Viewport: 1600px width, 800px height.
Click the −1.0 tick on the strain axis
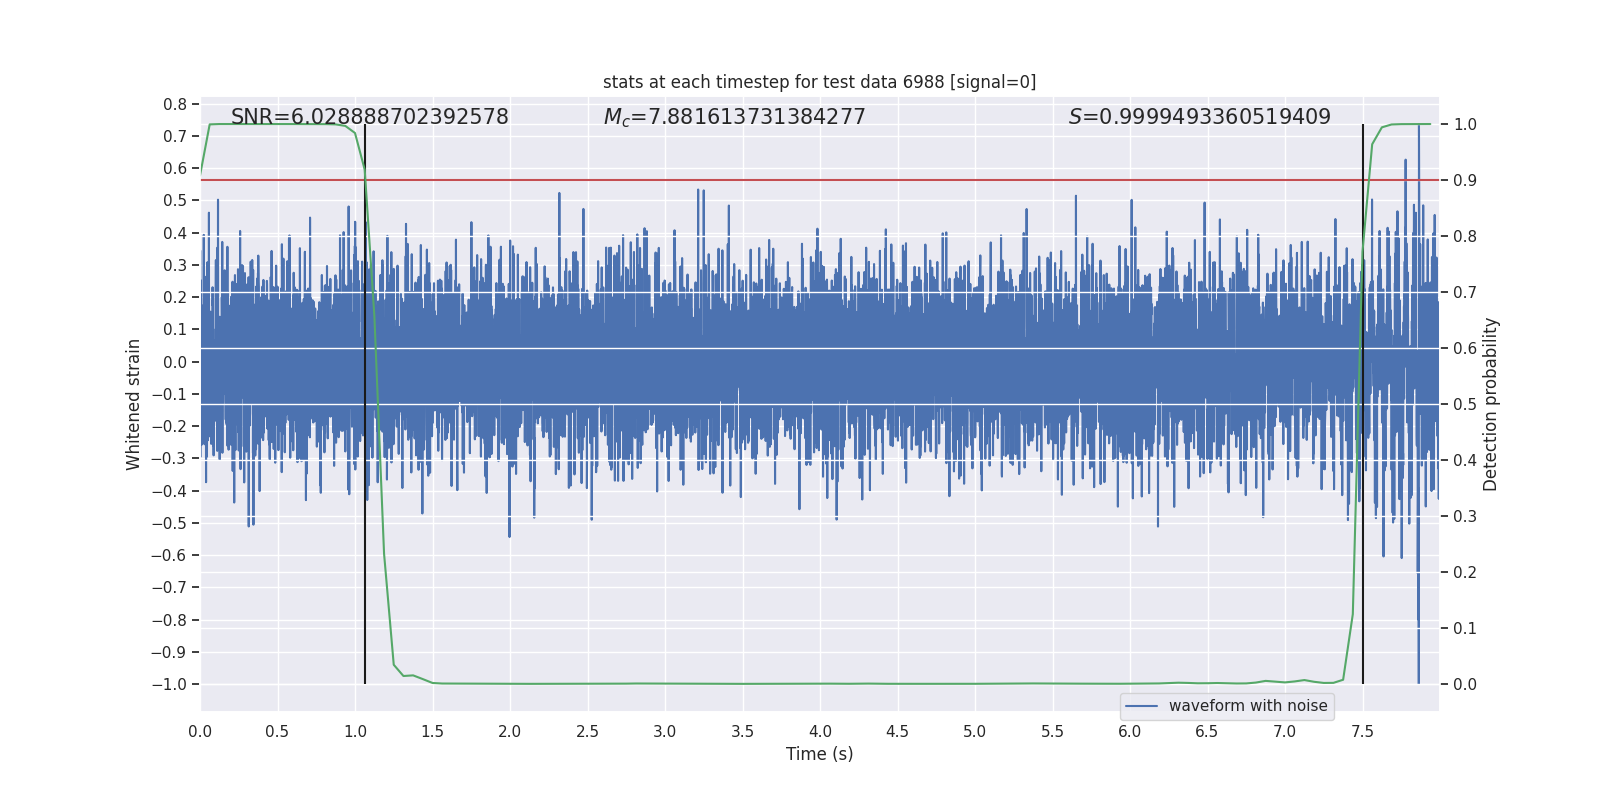coord(169,684)
